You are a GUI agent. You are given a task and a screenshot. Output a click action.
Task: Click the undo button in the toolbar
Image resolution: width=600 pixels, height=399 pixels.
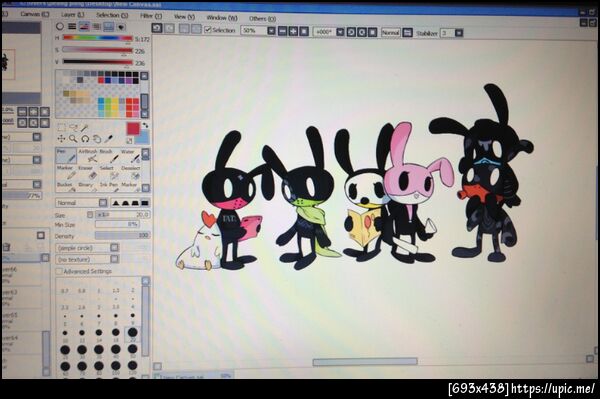pos(157,28)
